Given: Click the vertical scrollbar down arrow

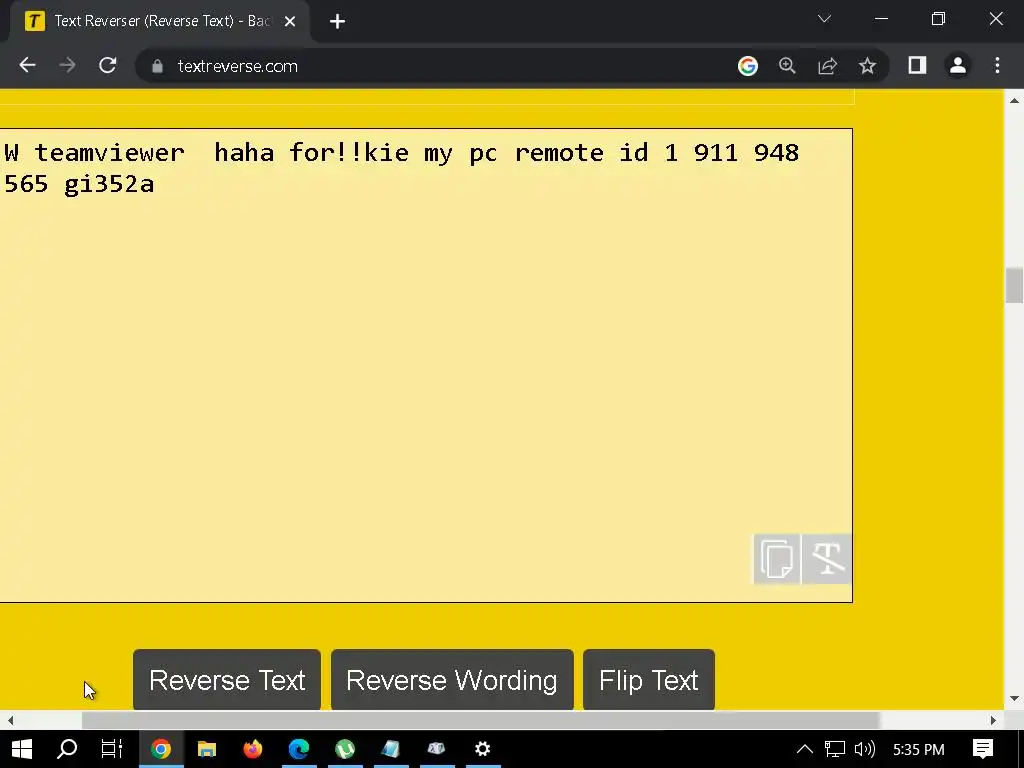Looking at the screenshot, I should [x=1014, y=699].
